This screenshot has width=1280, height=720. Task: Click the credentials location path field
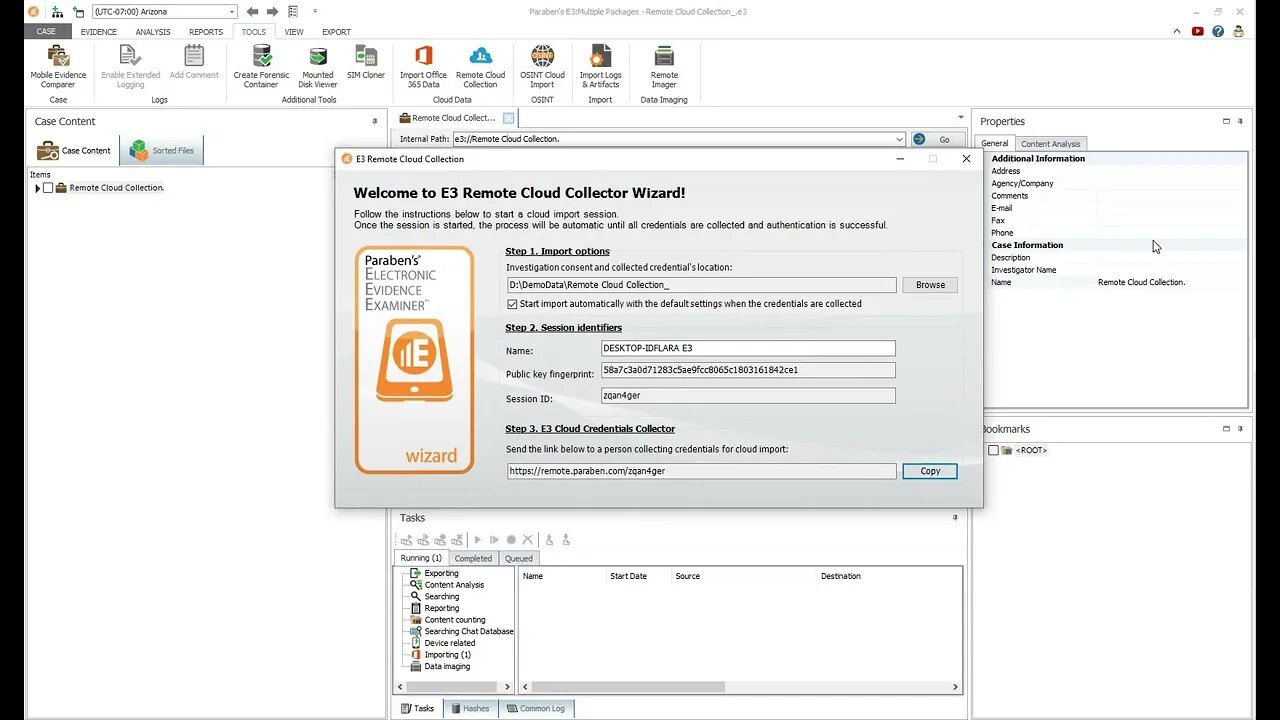point(701,285)
